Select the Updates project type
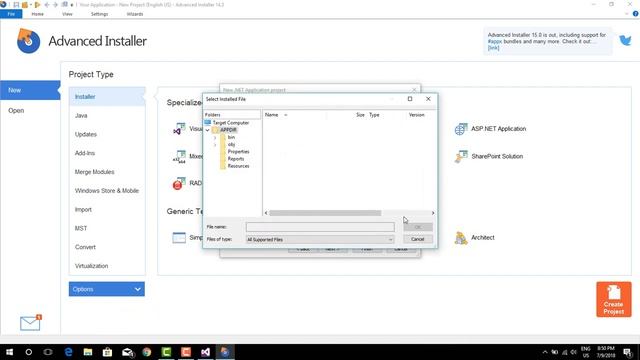 coord(86,134)
